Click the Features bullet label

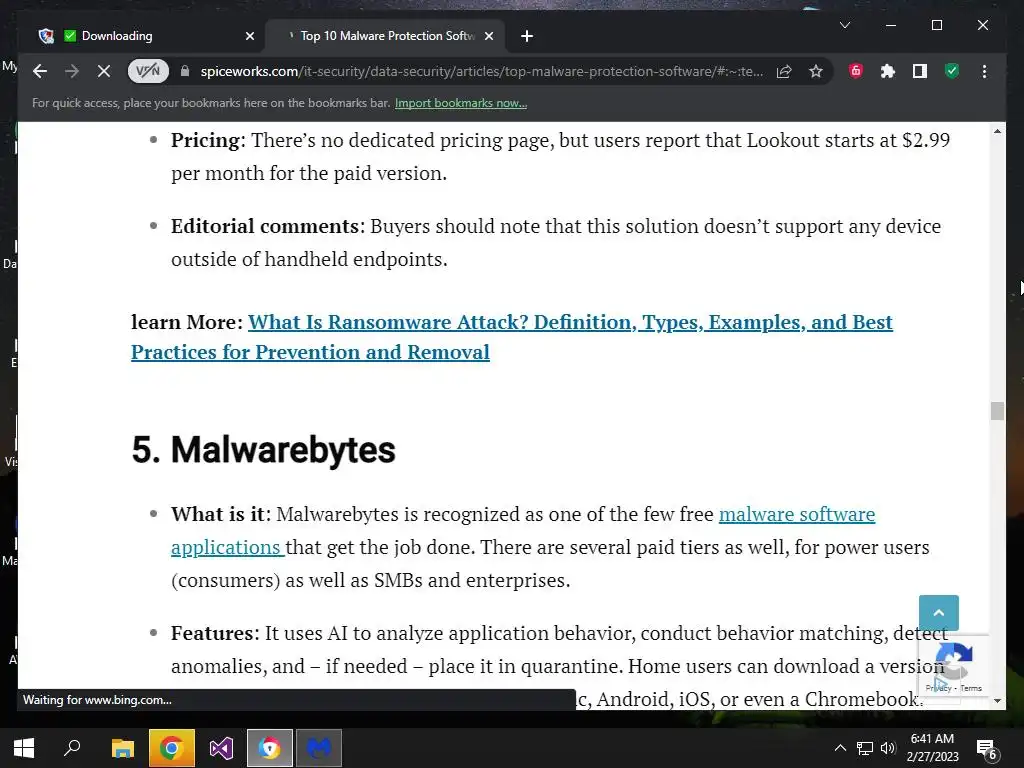214,633
